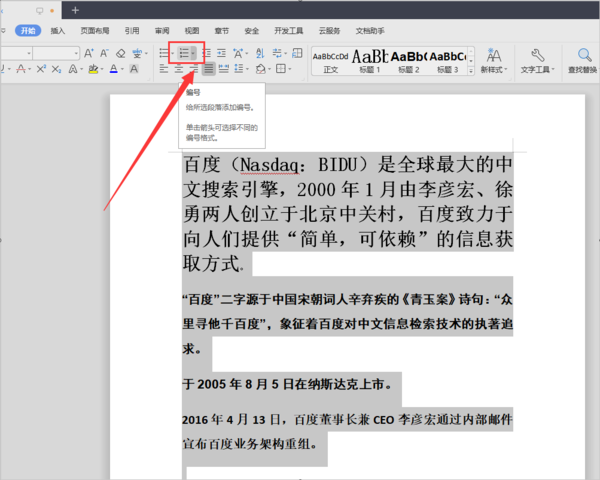Toggle justify alignment
The width and height of the screenshot is (600, 480).
(209, 69)
